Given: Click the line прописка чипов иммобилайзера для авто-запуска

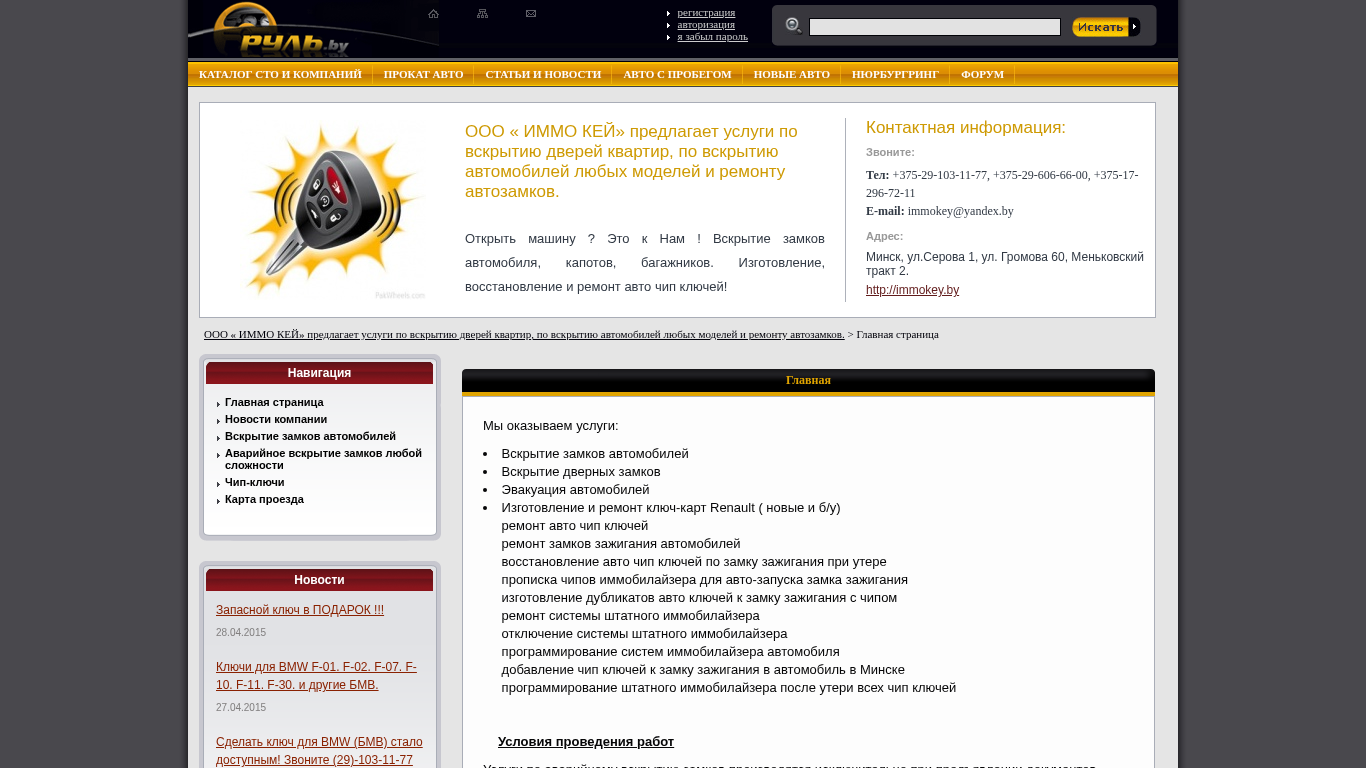Looking at the screenshot, I should click(705, 580).
